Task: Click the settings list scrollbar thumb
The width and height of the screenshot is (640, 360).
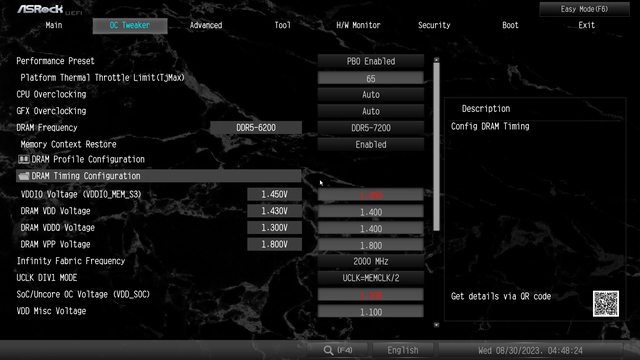Action: click(x=436, y=147)
